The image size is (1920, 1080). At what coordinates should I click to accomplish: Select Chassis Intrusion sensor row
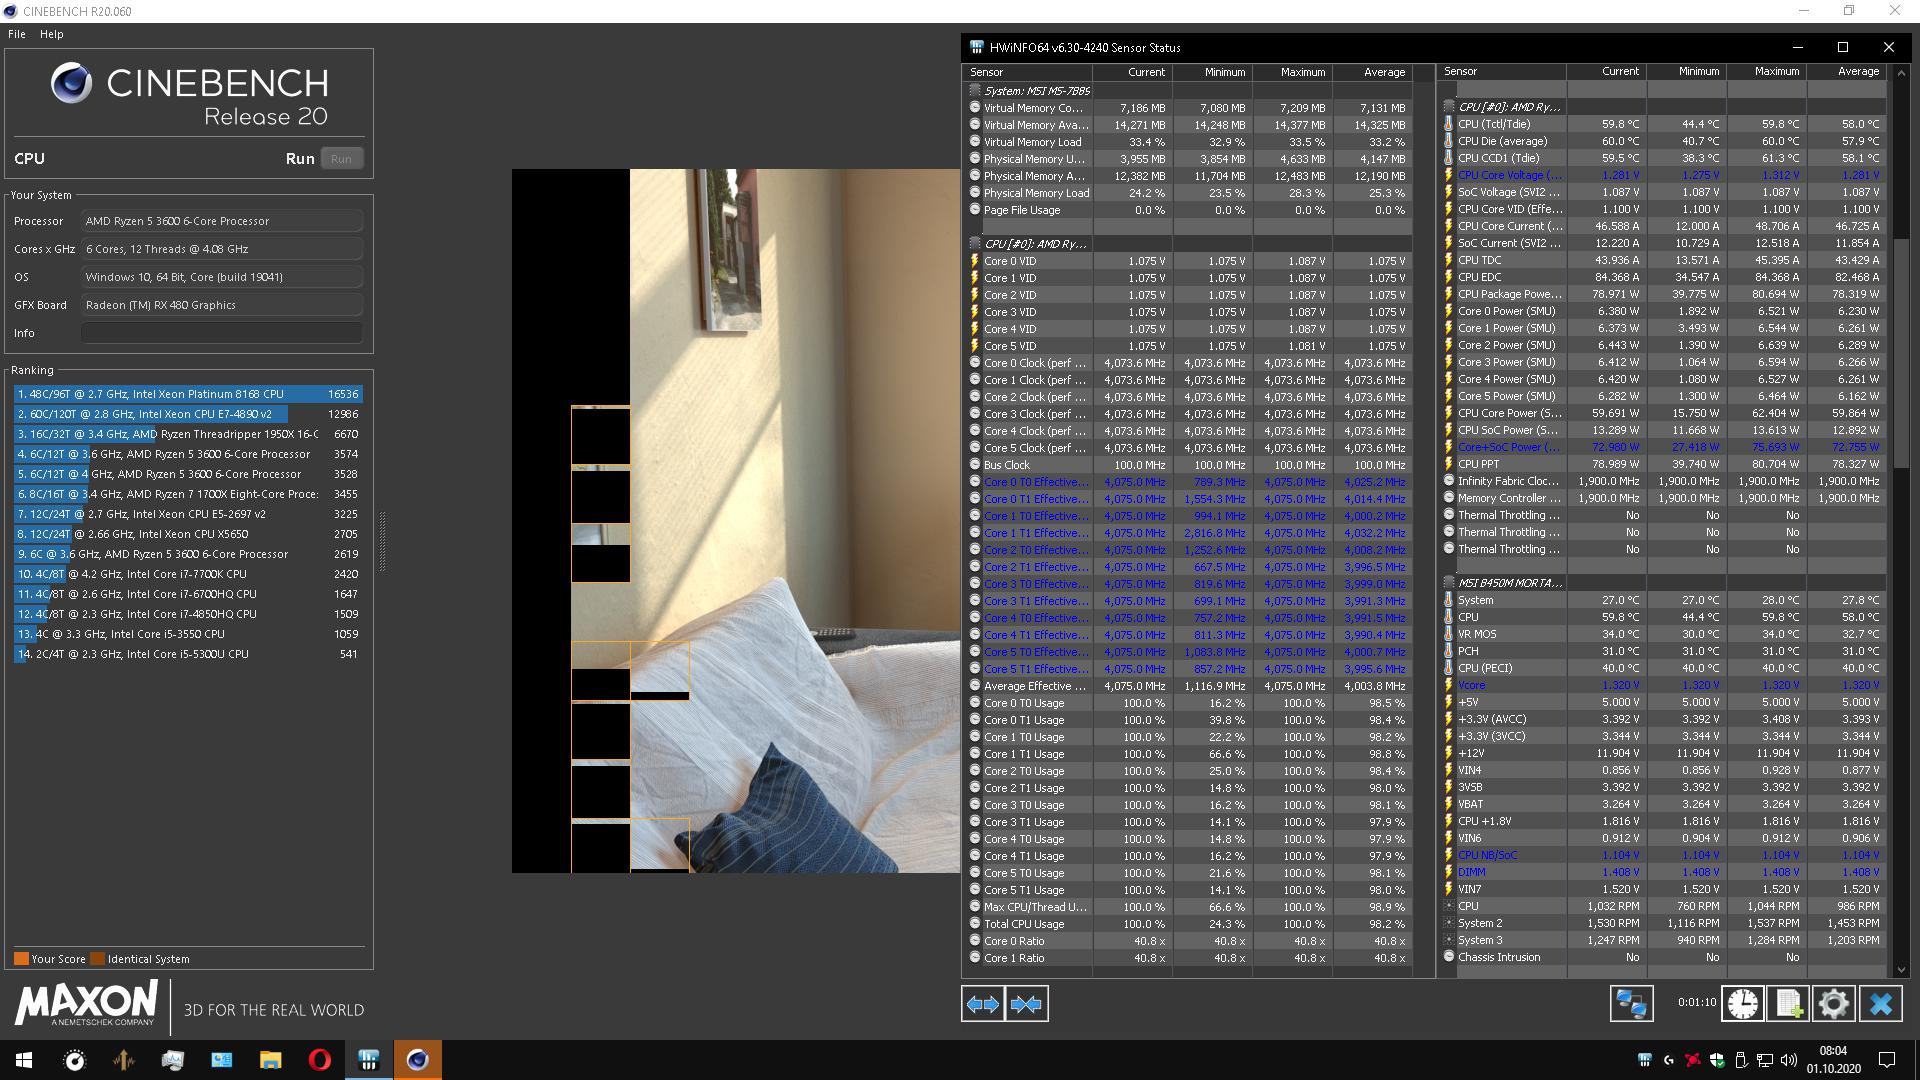tap(1662, 957)
